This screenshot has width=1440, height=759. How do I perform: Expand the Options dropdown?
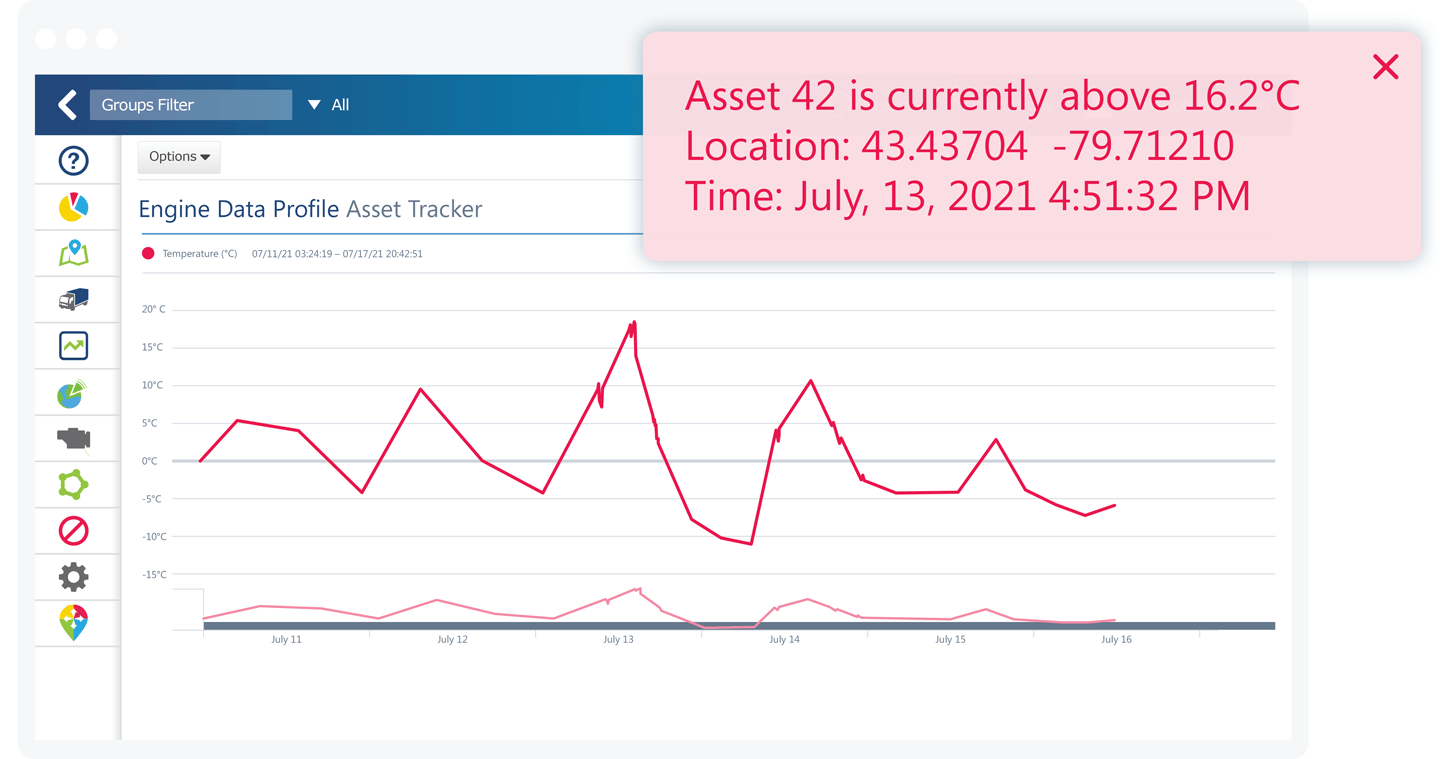coord(179,157)
